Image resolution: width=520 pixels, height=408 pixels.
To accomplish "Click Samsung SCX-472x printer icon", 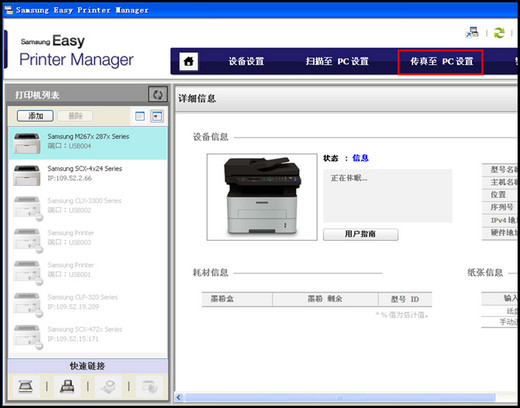I will click(x=27, y=337).
